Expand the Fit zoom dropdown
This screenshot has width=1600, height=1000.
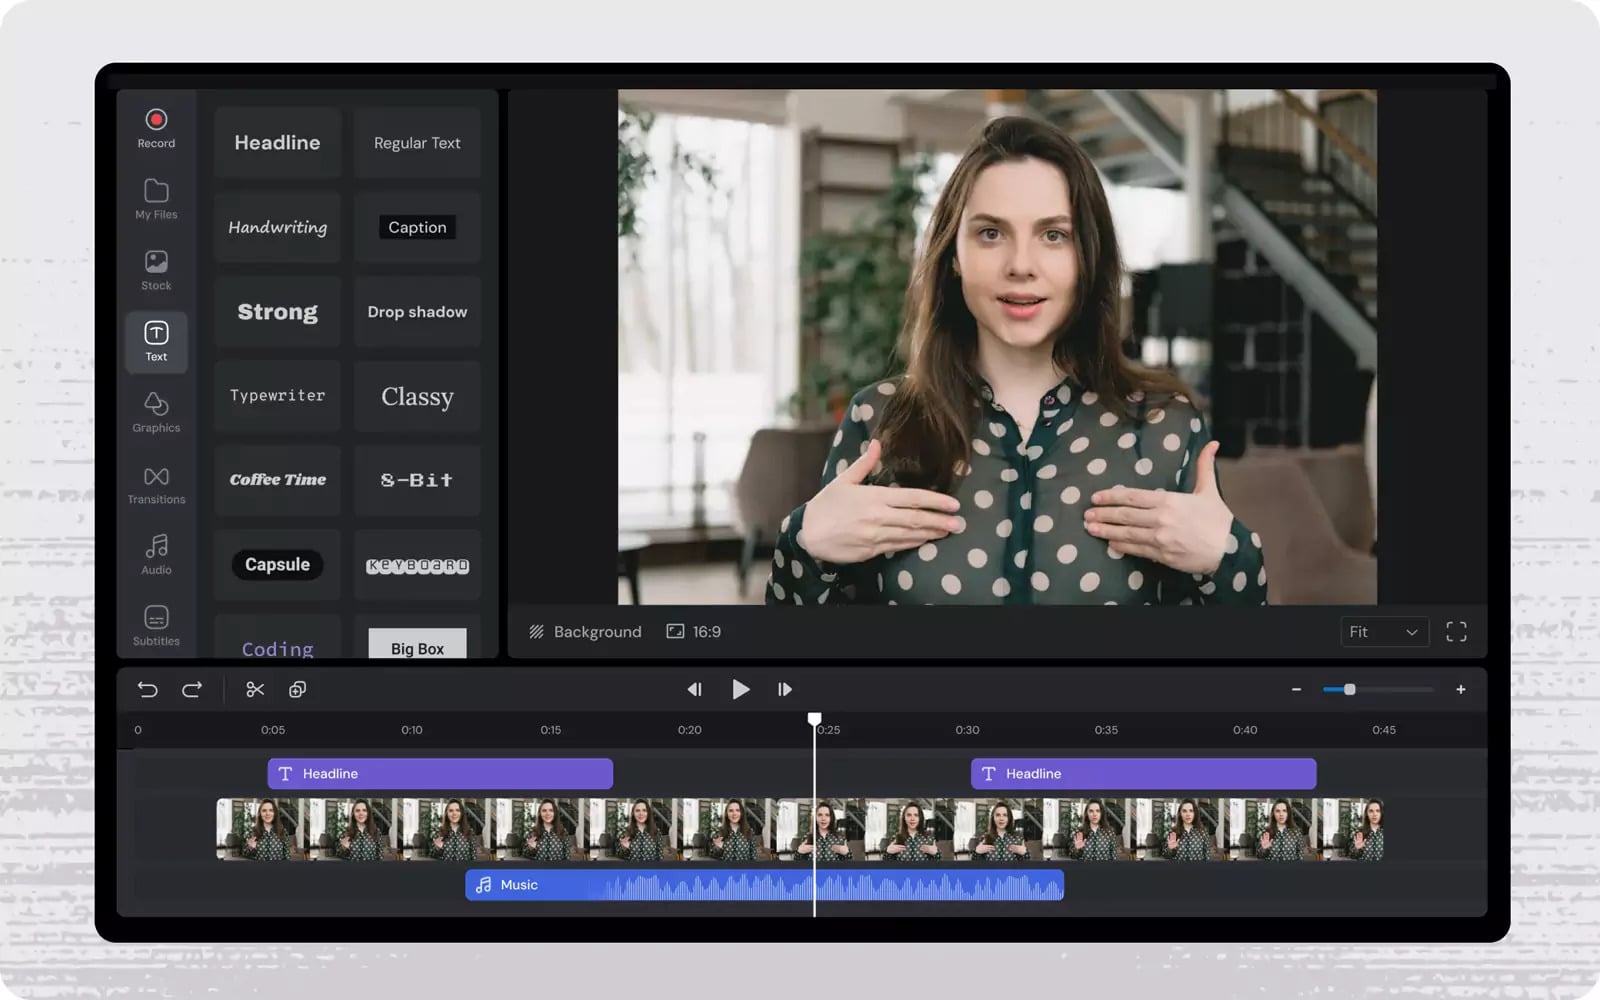tap(1384, 632)
